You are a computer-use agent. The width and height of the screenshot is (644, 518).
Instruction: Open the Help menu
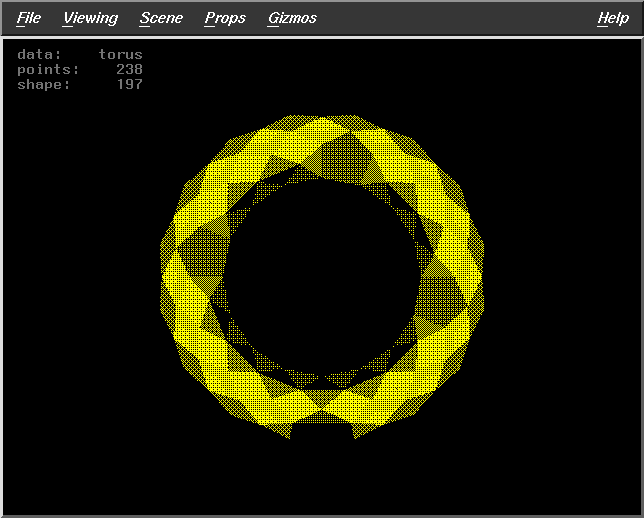613,18
